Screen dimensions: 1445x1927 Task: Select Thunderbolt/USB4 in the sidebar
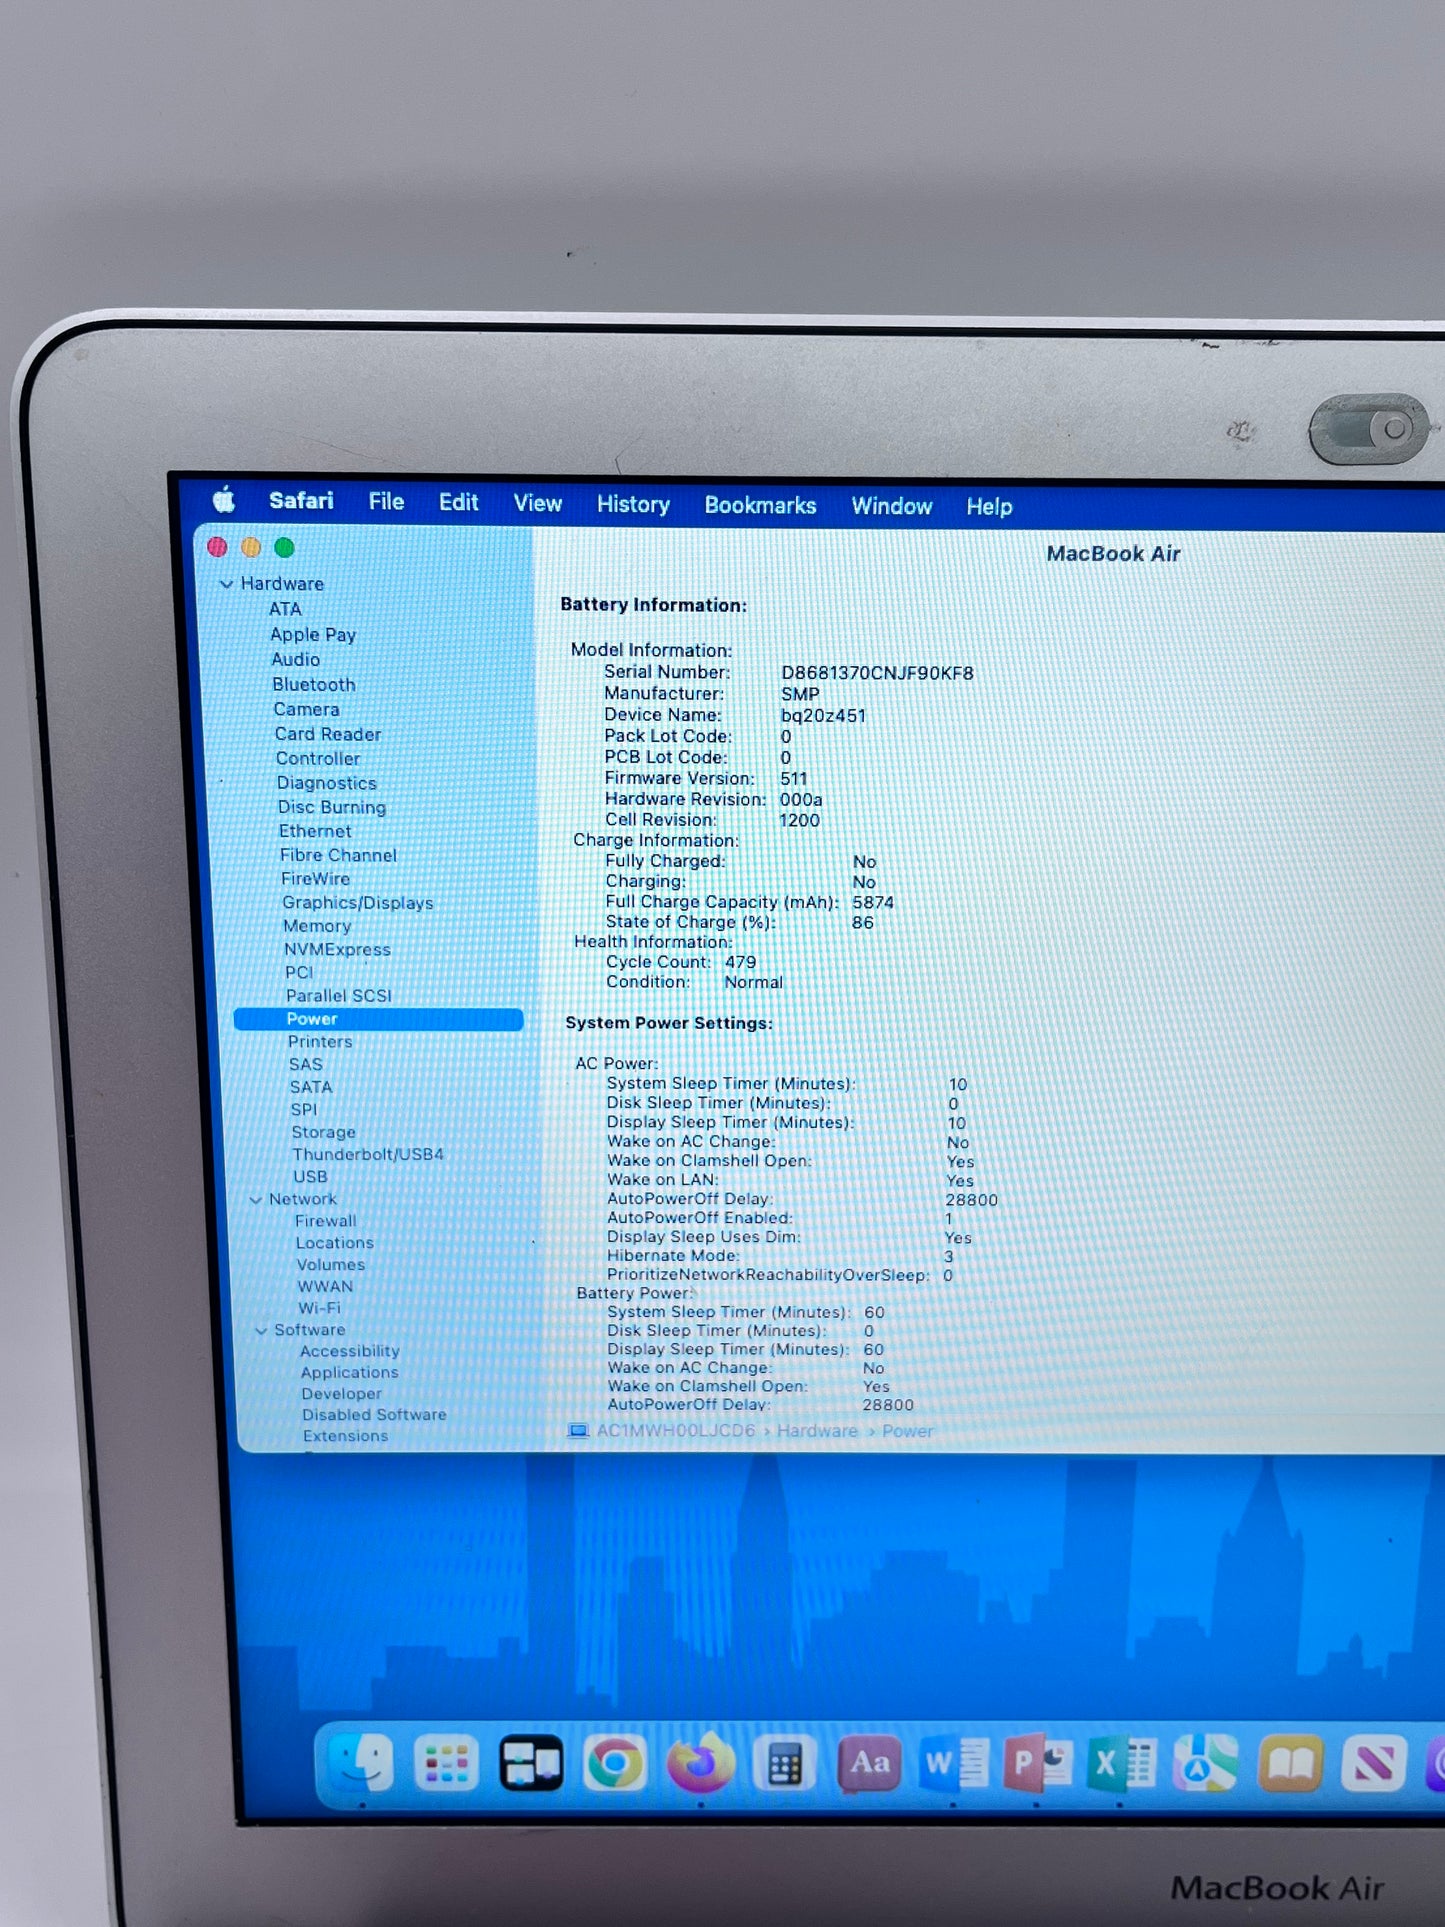368,1154
